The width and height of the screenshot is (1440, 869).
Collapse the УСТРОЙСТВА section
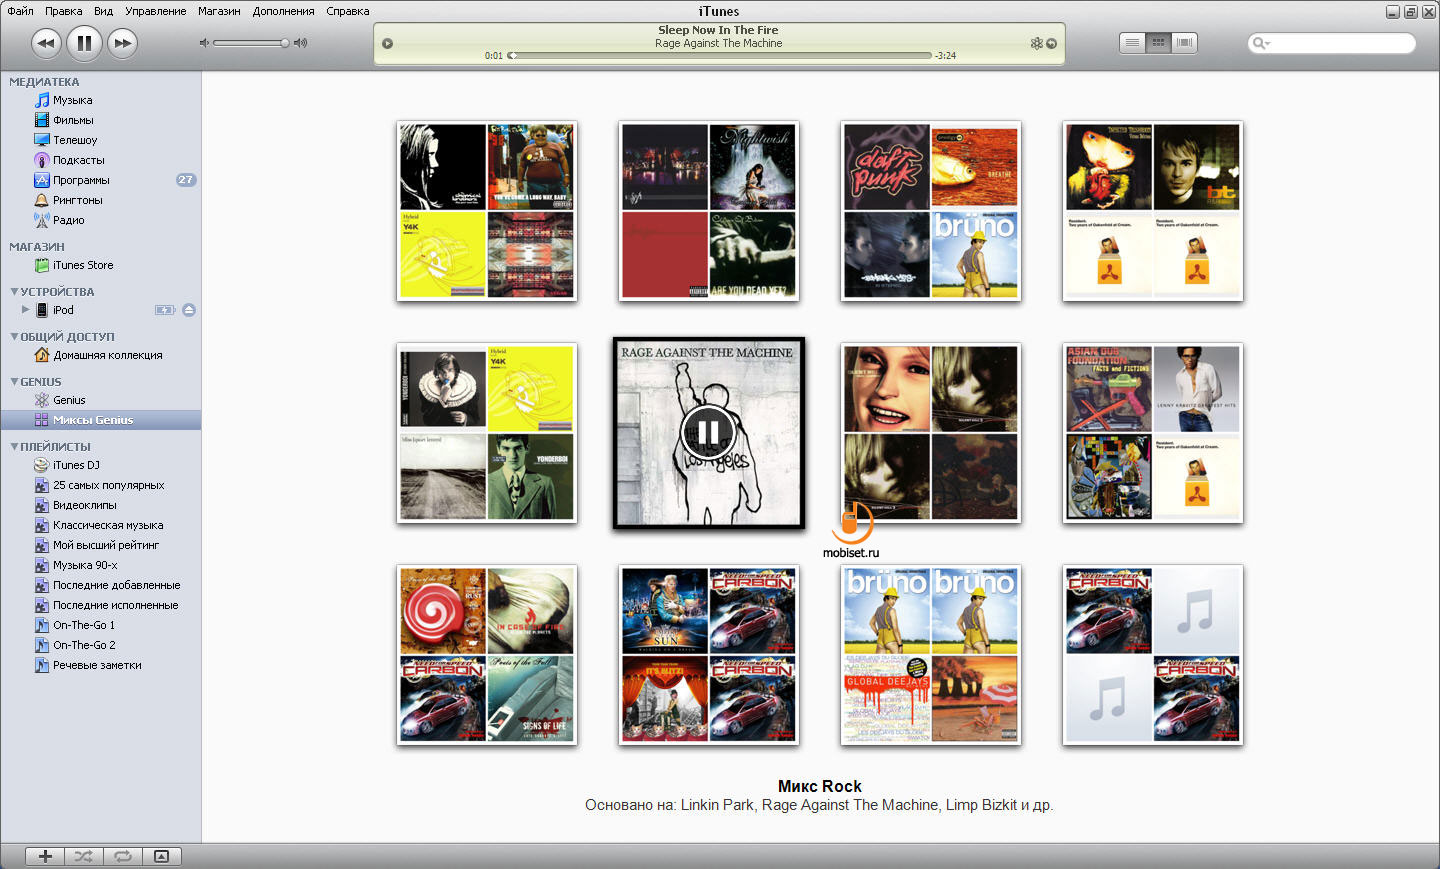pyautogui.click(x=14, y=292)
